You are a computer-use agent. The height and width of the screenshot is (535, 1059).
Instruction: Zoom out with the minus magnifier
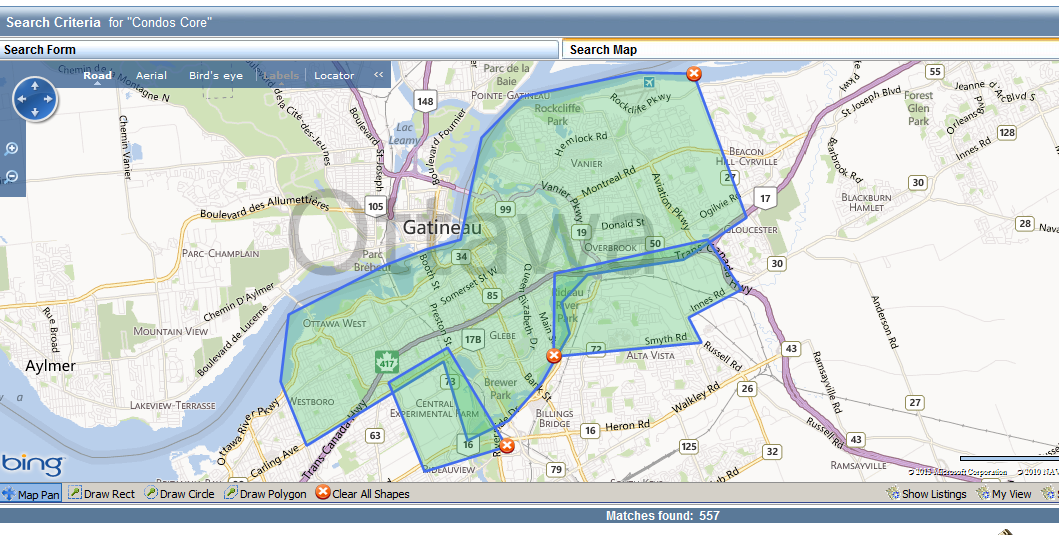pos(11,177)
